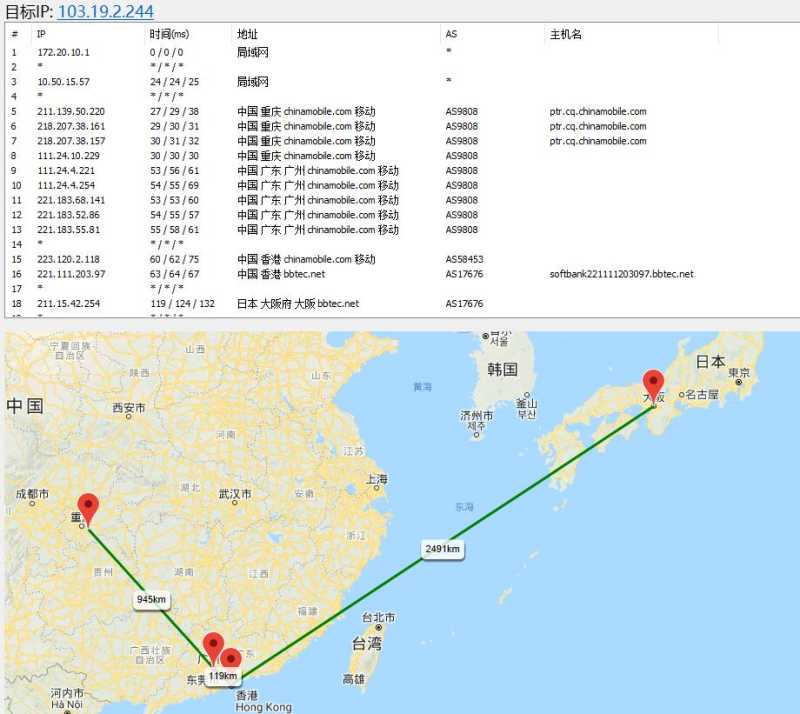Open the target IP link 103.19.2.244
Screen dimensions: 800x714
(106, 11)
